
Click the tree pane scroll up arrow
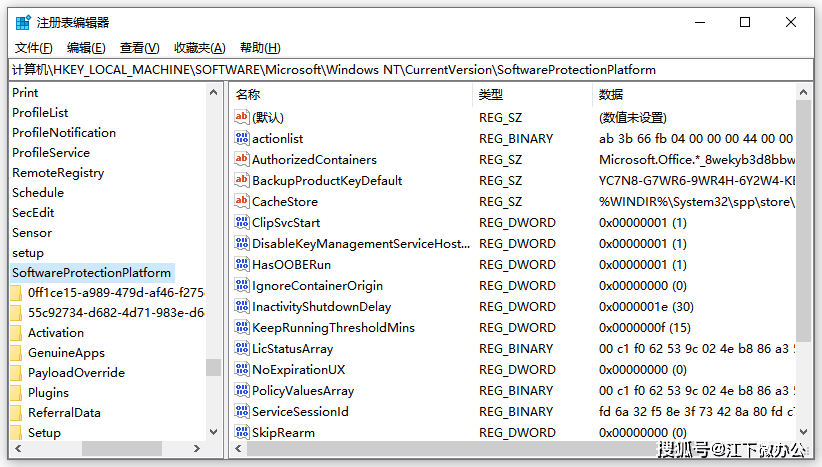(x=214, y=93)
